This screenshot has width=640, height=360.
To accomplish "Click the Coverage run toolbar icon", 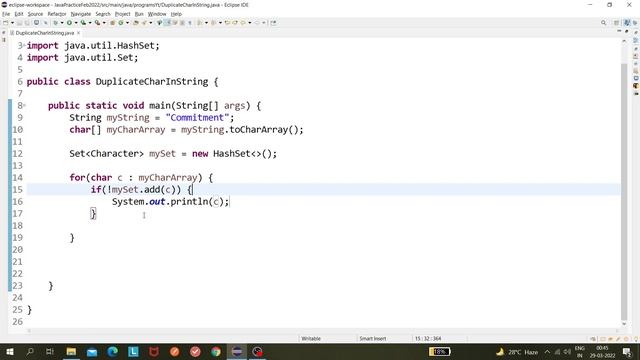I will click(x=83, y=23).
